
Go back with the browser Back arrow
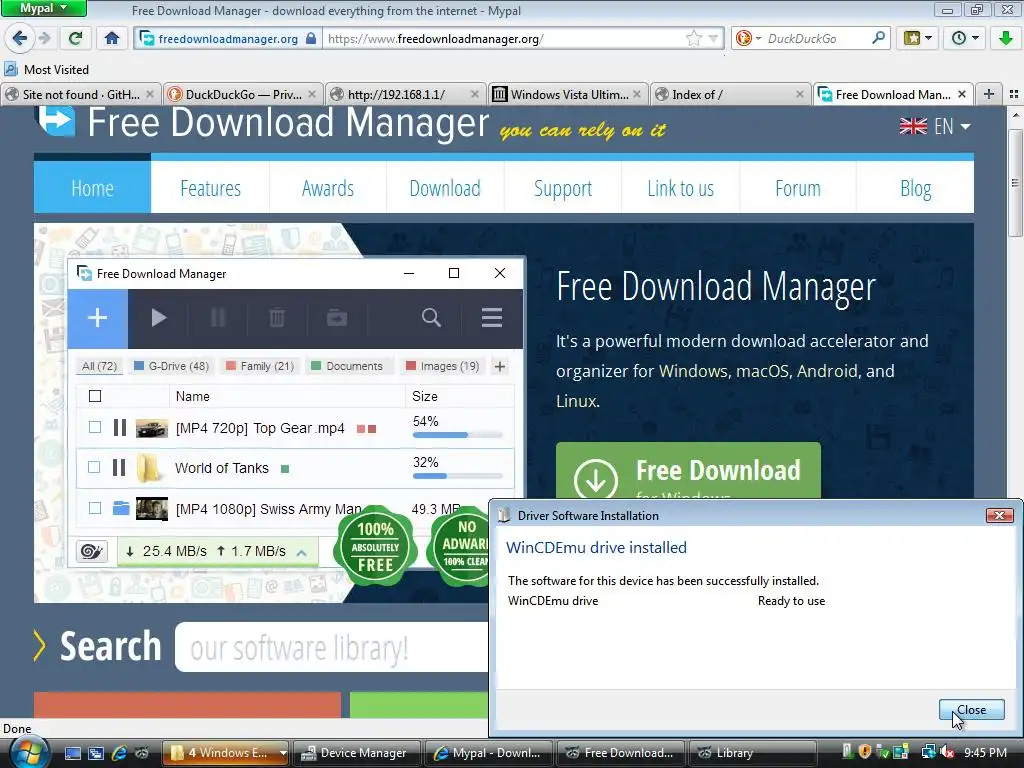(x=20, y=39)
